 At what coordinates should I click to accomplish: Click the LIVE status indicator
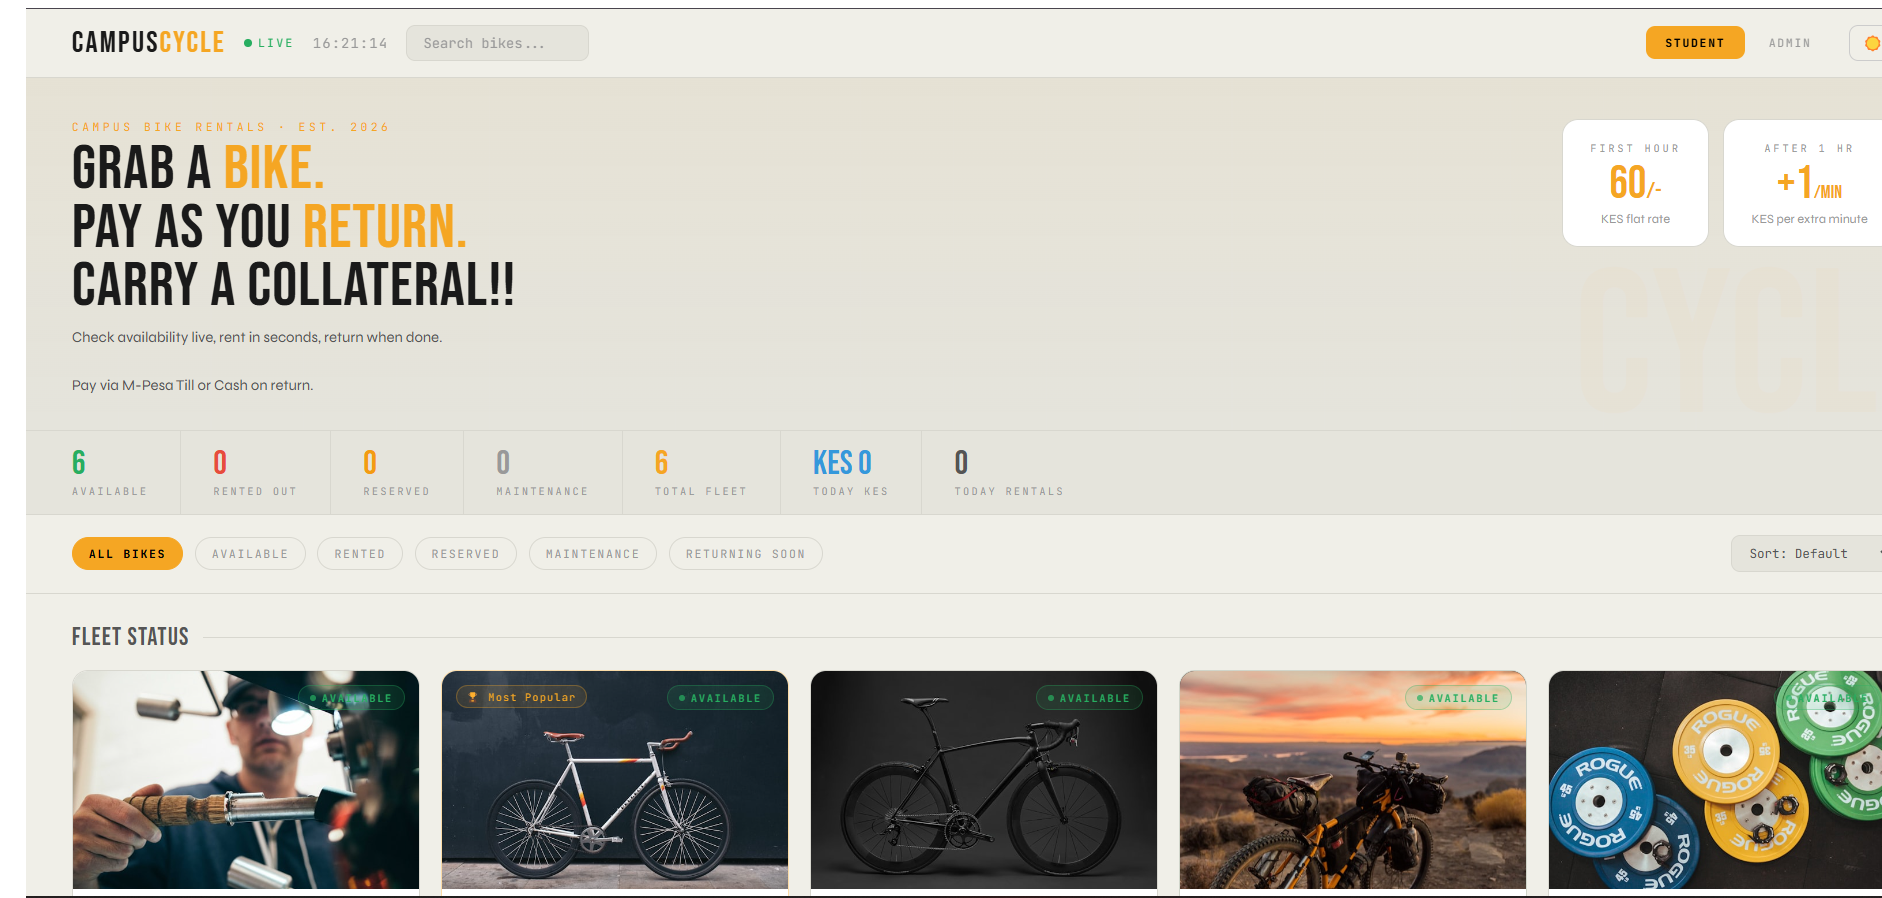pos(268,43)
